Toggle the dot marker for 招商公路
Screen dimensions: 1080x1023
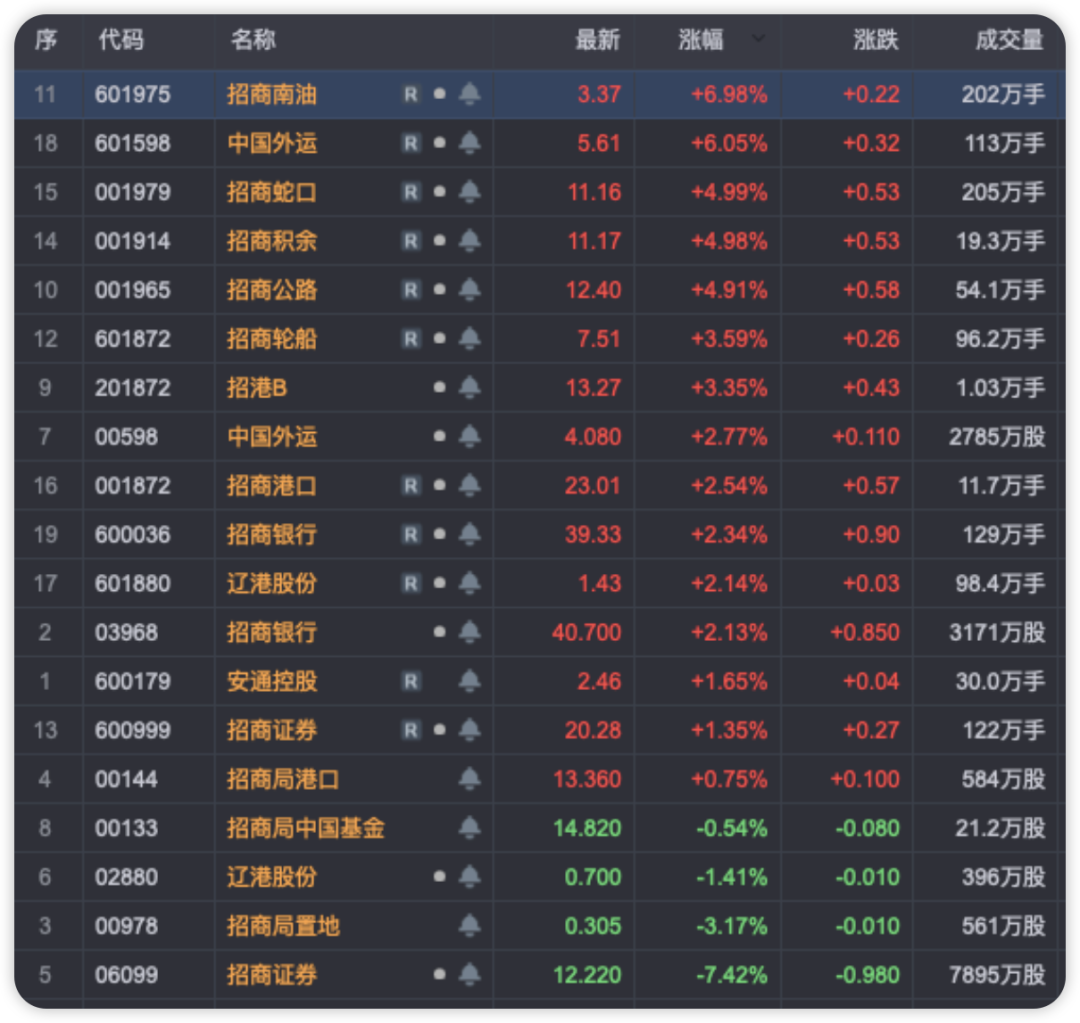(x=439, y=290)
